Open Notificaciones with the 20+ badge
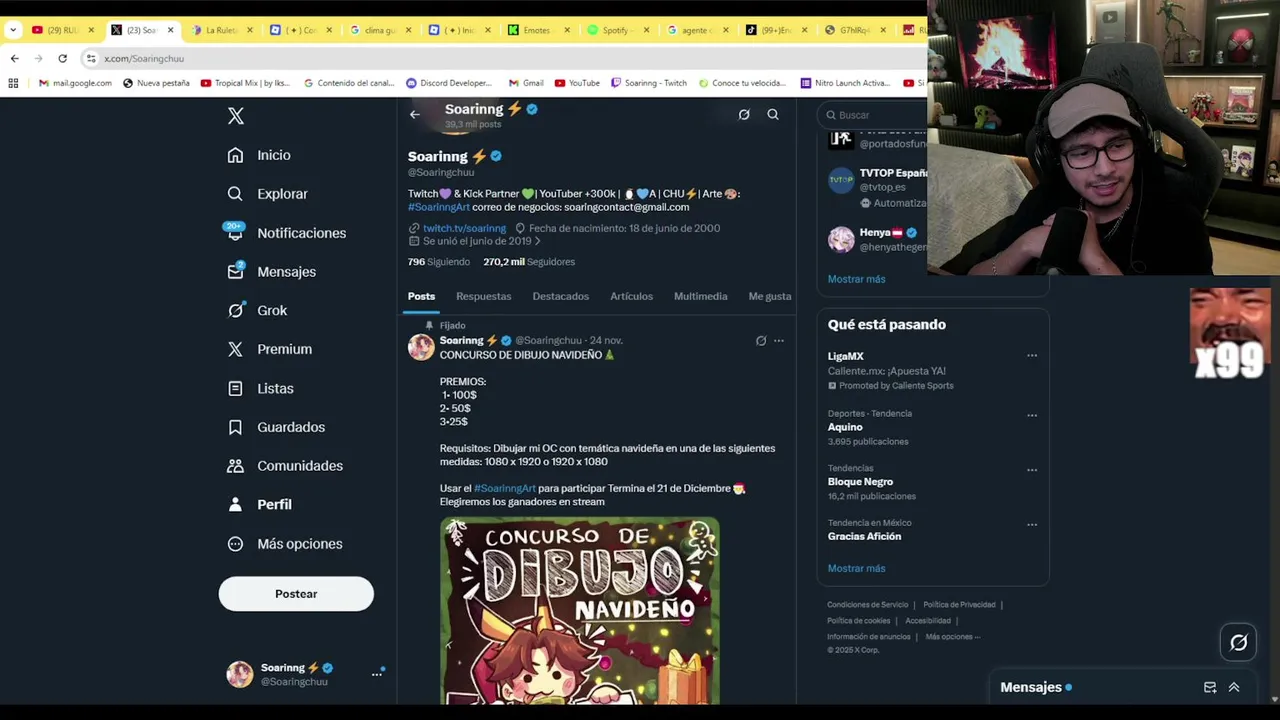This screenshot has width=1280, height=720. (x=286, y=233)
